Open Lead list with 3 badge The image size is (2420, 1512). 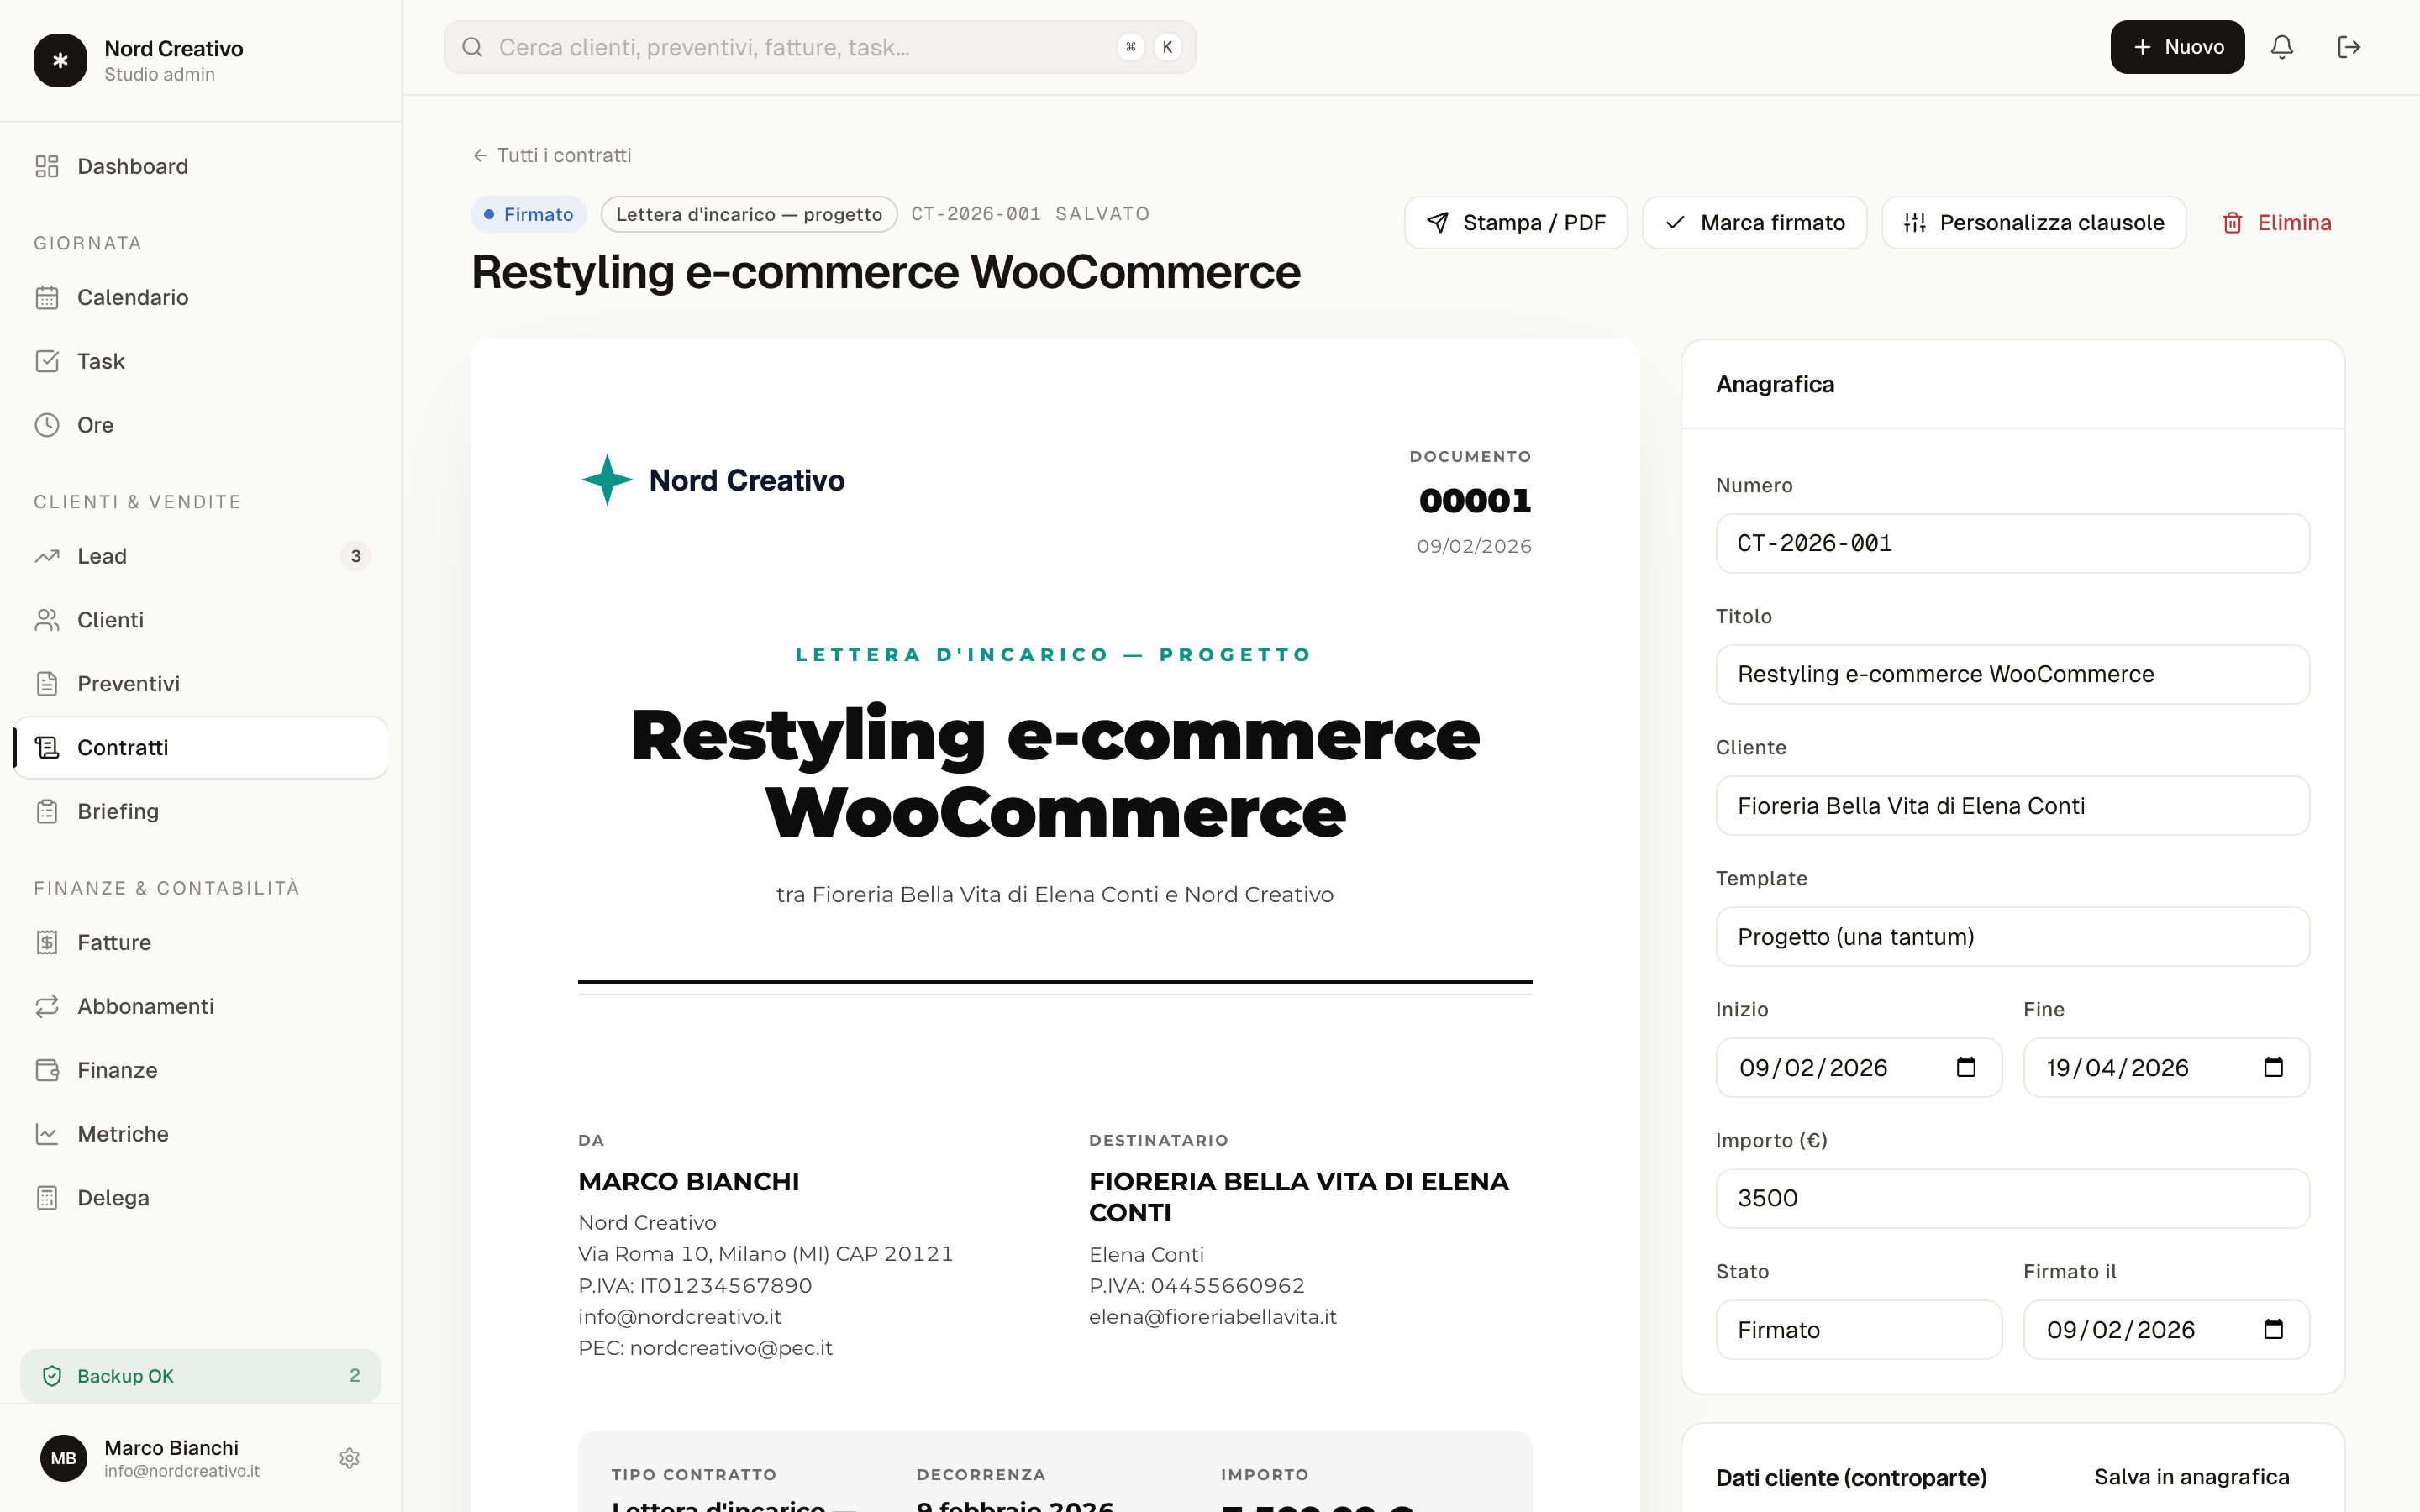click(201, 556)
